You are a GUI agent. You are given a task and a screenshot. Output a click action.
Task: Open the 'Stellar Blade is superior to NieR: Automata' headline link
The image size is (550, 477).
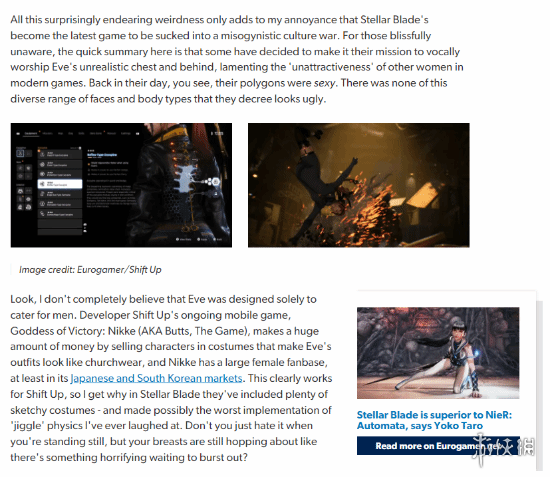[x=434, y=420]
